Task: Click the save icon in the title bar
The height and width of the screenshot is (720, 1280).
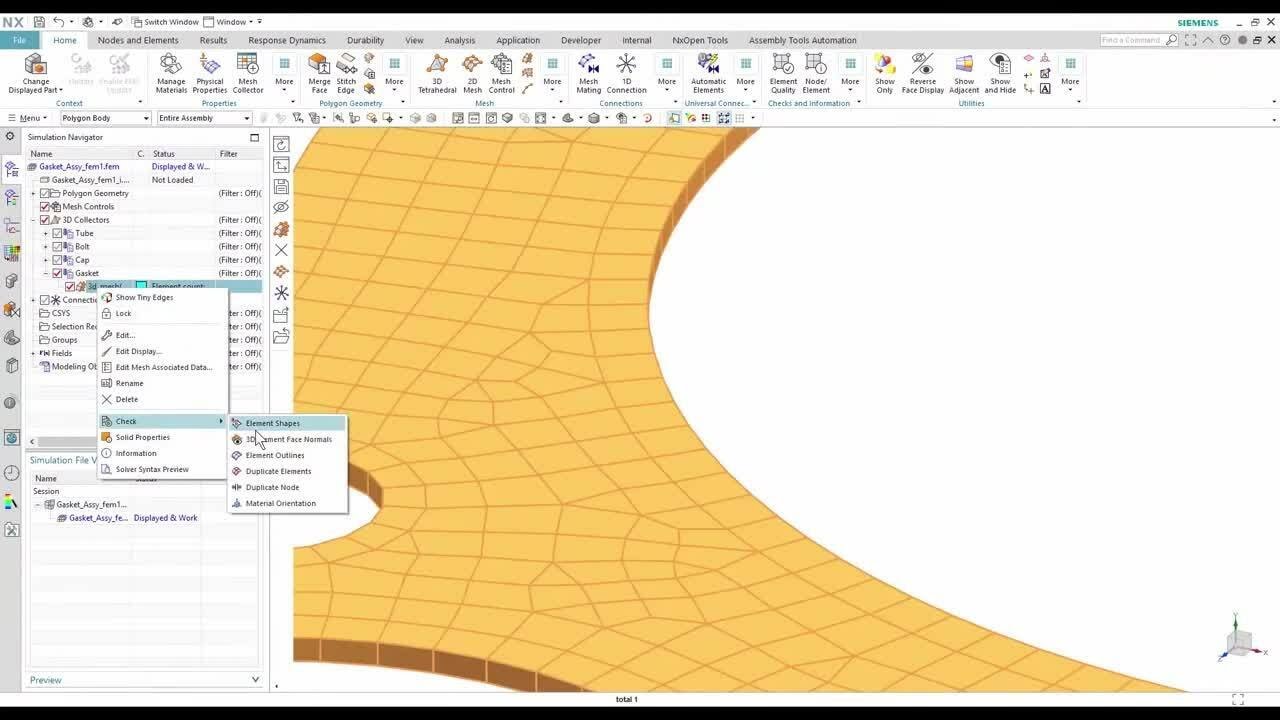Action: (39, 21)
